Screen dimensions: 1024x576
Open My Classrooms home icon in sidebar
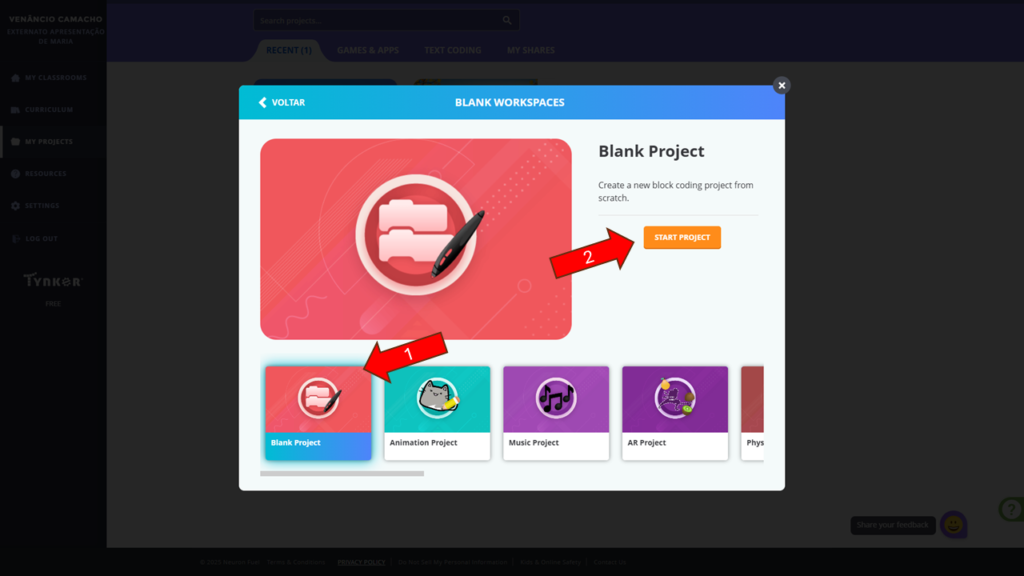click(16, 78)
